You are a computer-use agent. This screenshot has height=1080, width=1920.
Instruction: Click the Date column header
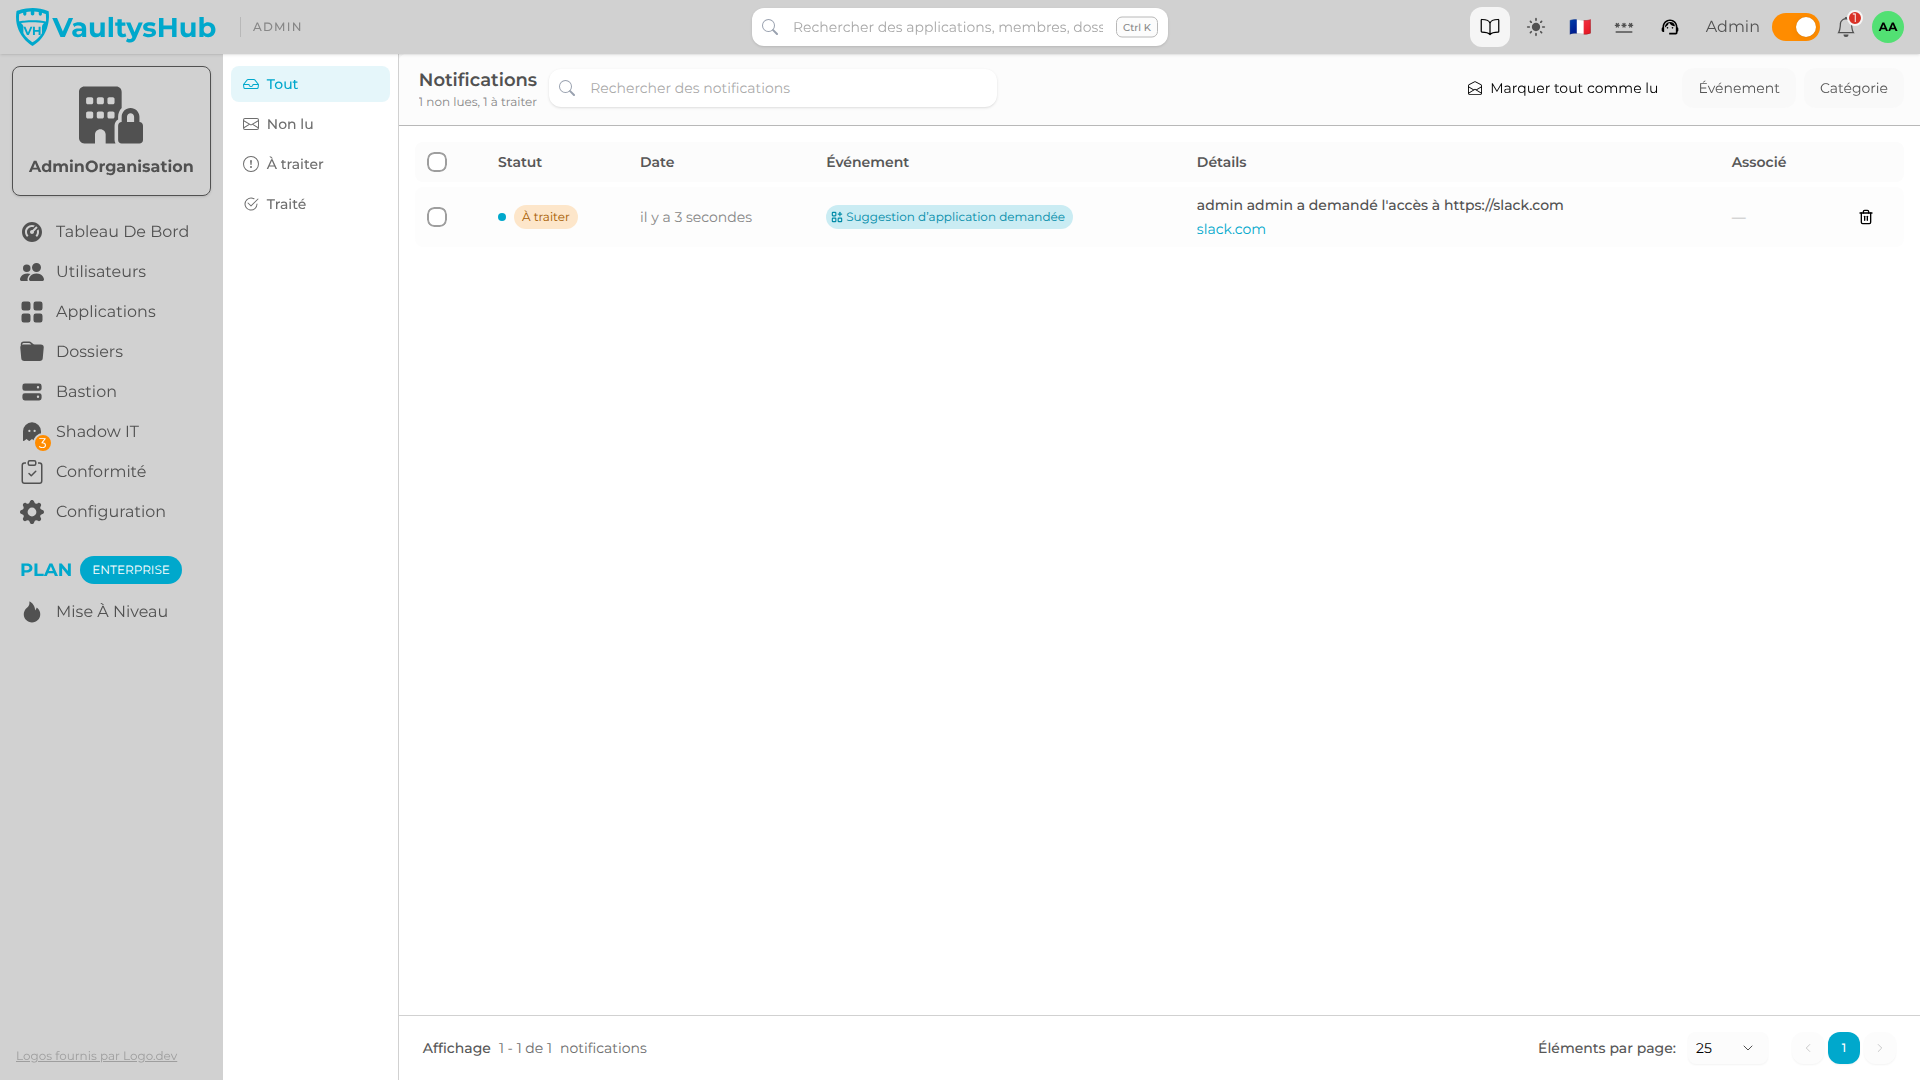pyautogui.click(x=657, y=162)
